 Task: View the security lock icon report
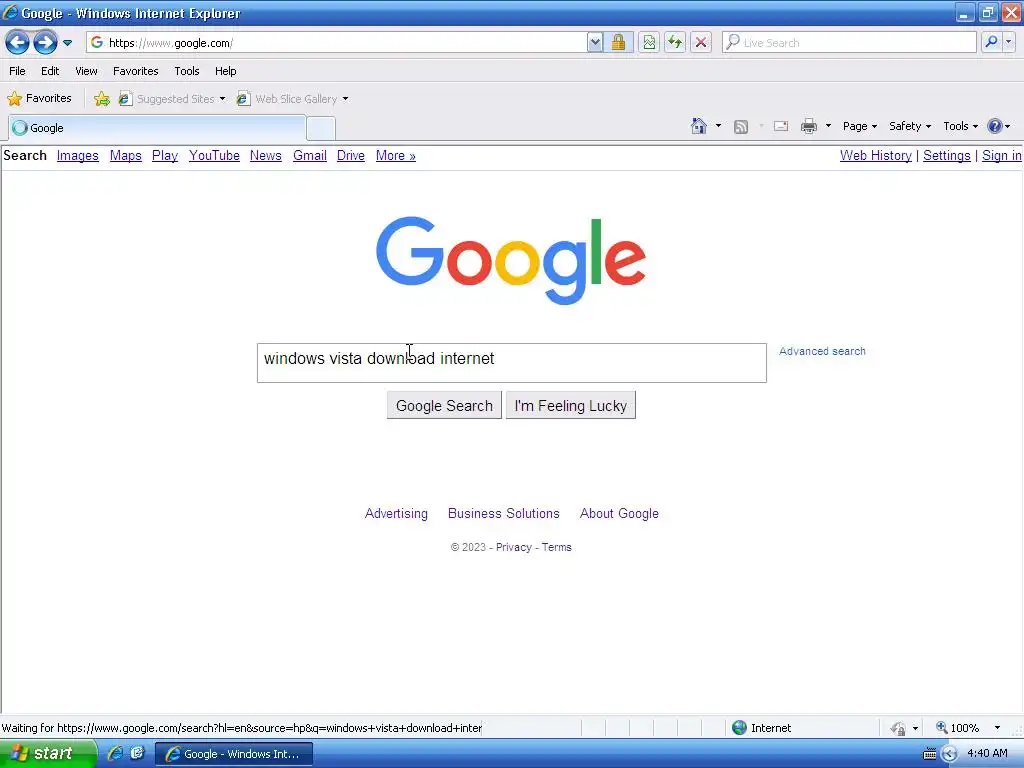pos(618,43)
